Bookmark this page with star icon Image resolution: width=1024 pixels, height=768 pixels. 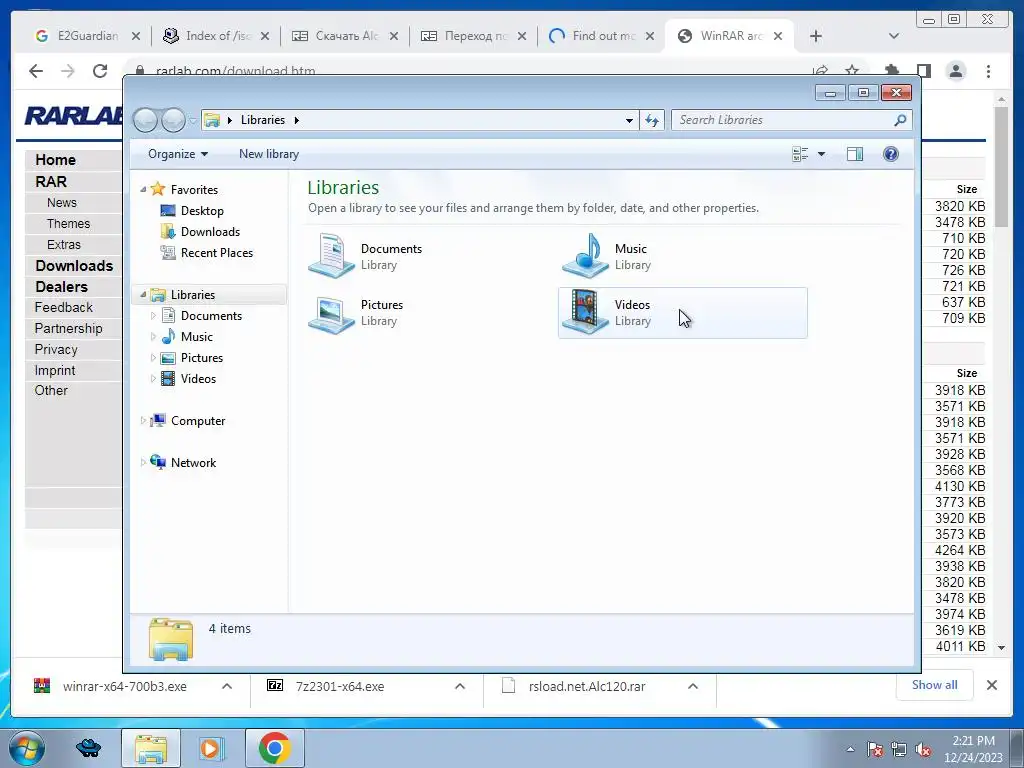pyautogui.click(x=852, y=71)
